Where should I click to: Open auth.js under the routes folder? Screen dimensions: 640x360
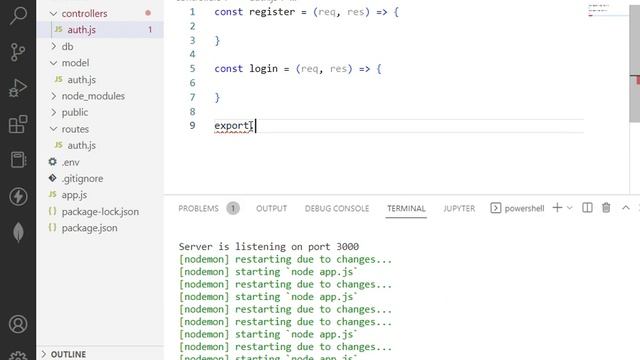pyautogui.click(x=100, y=145)
